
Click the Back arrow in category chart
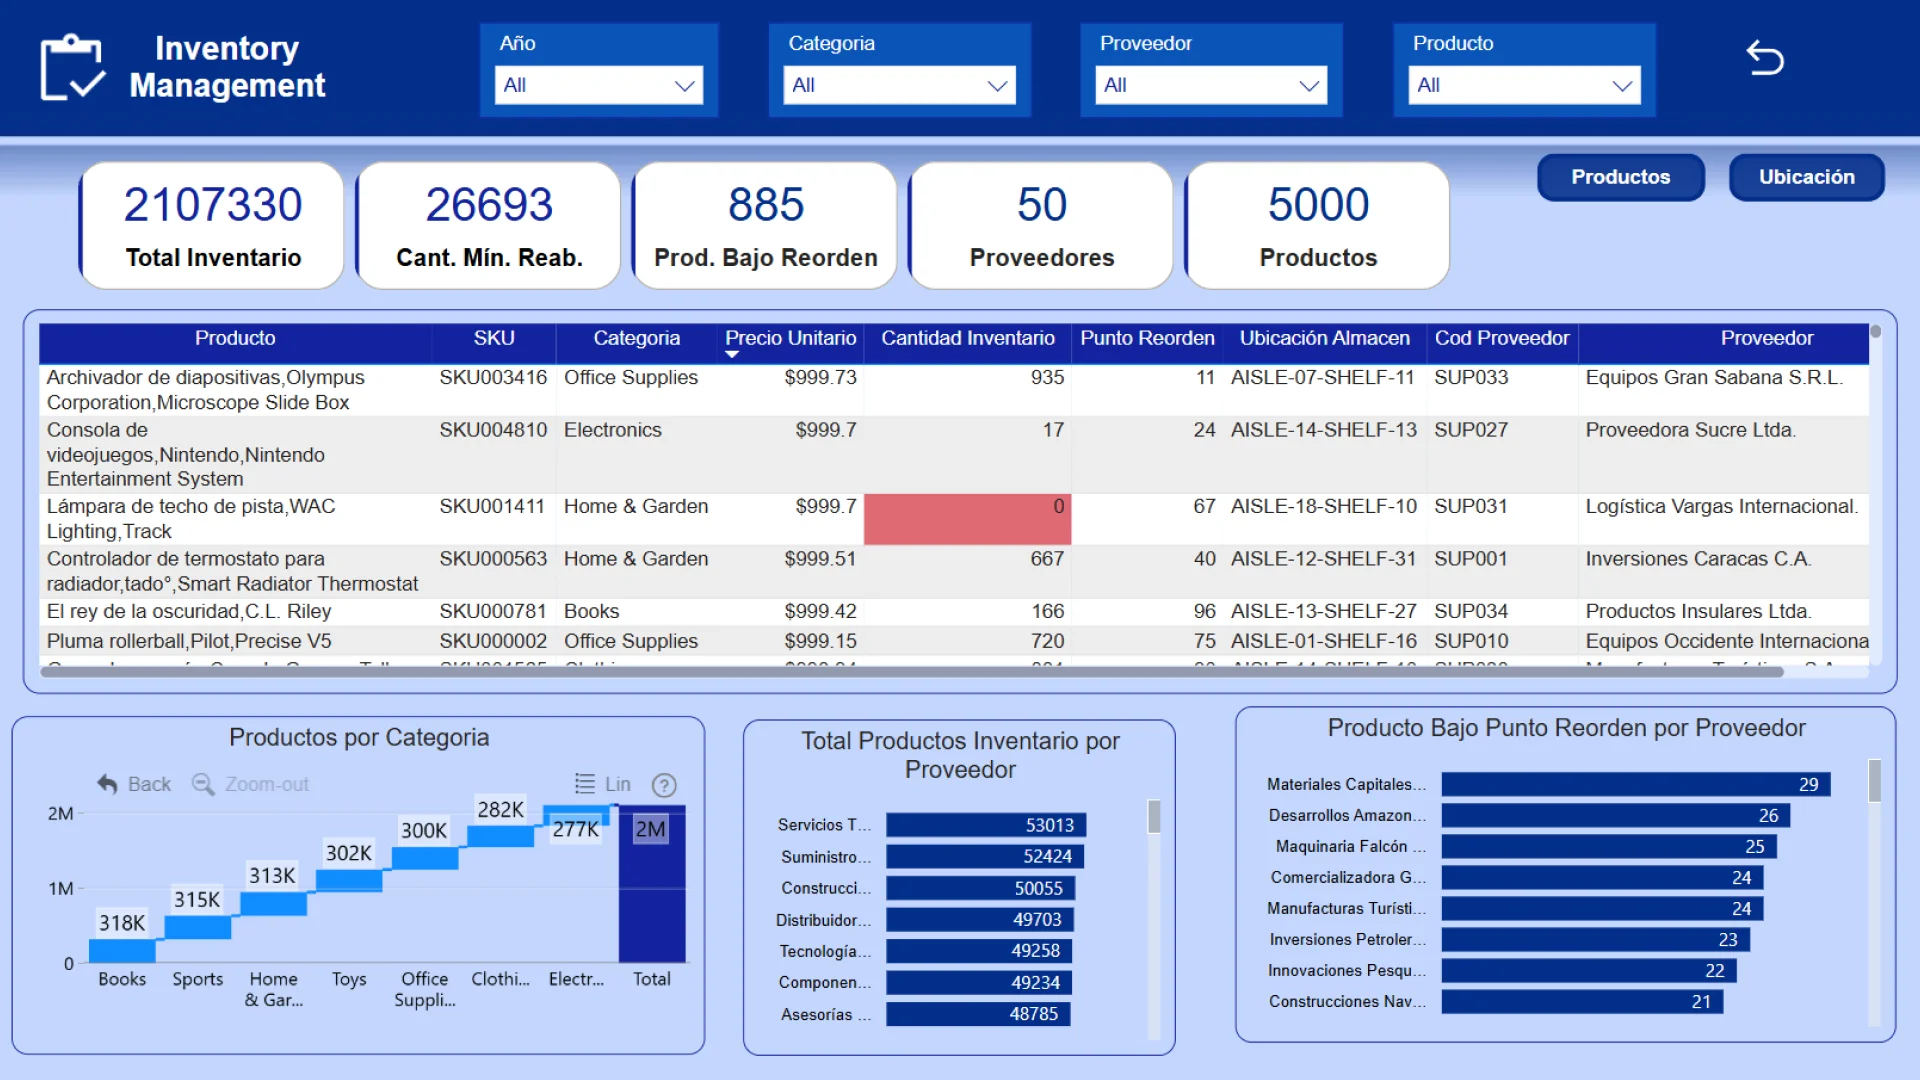click(108, 785)
